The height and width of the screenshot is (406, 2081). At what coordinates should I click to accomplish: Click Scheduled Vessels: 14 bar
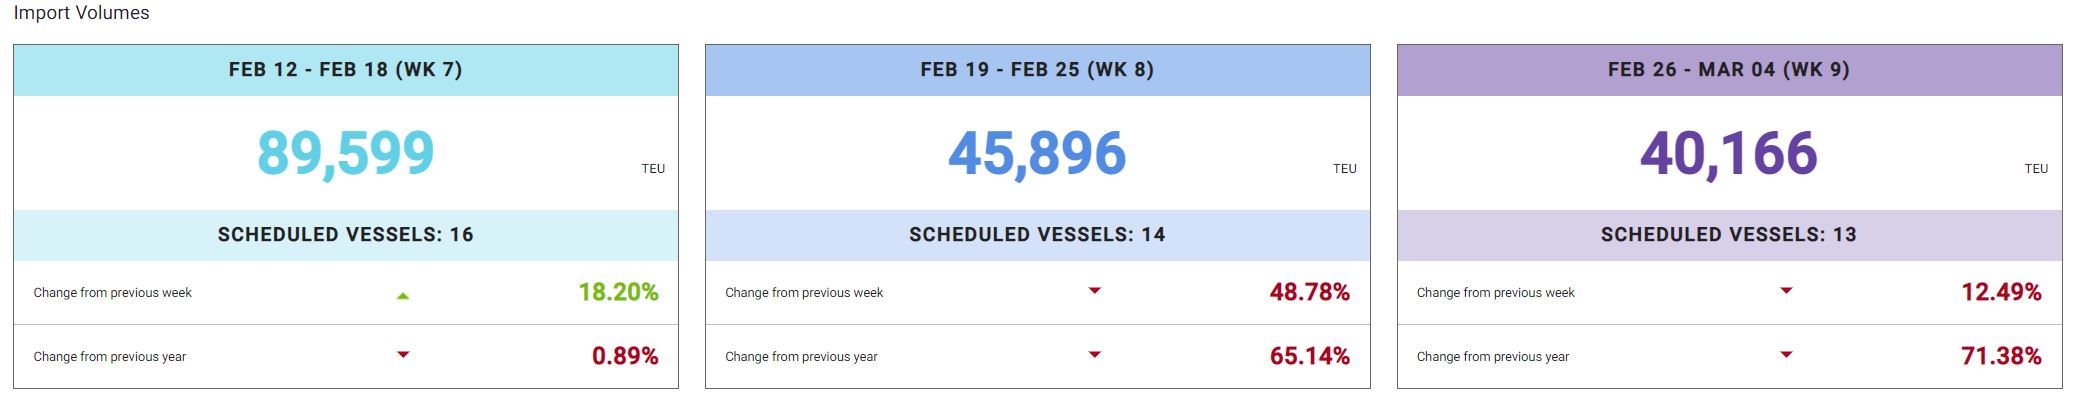click(x=1037, y=235)
